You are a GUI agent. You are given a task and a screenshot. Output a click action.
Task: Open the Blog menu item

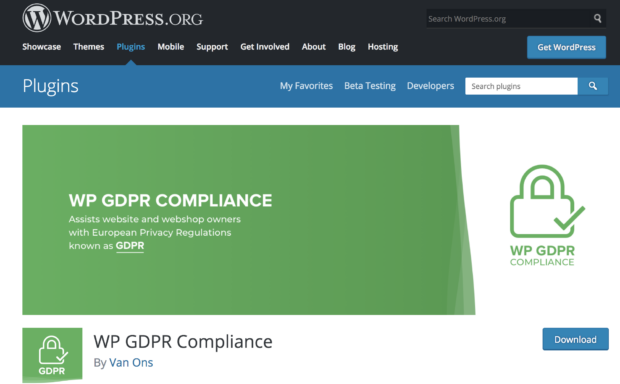(347, 47)
